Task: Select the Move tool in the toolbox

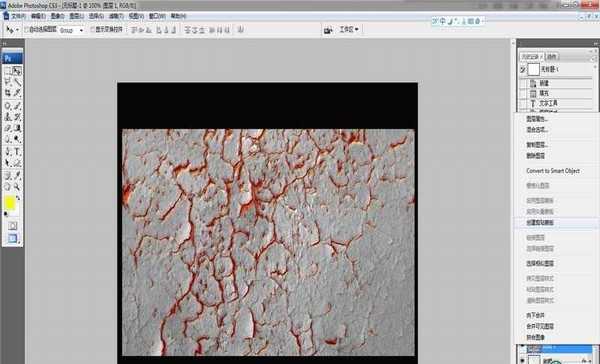Action: point(17,71)
